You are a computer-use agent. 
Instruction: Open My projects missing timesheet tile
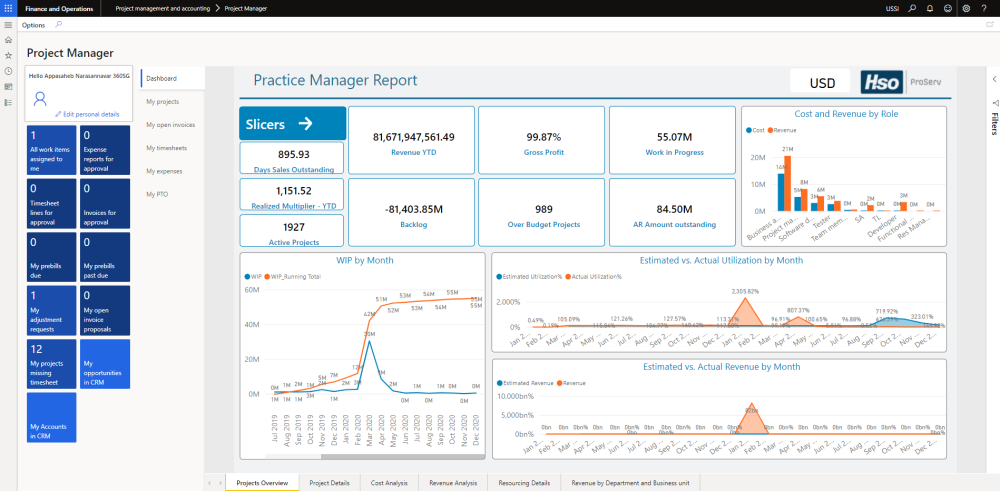click(x=51, y=363)
